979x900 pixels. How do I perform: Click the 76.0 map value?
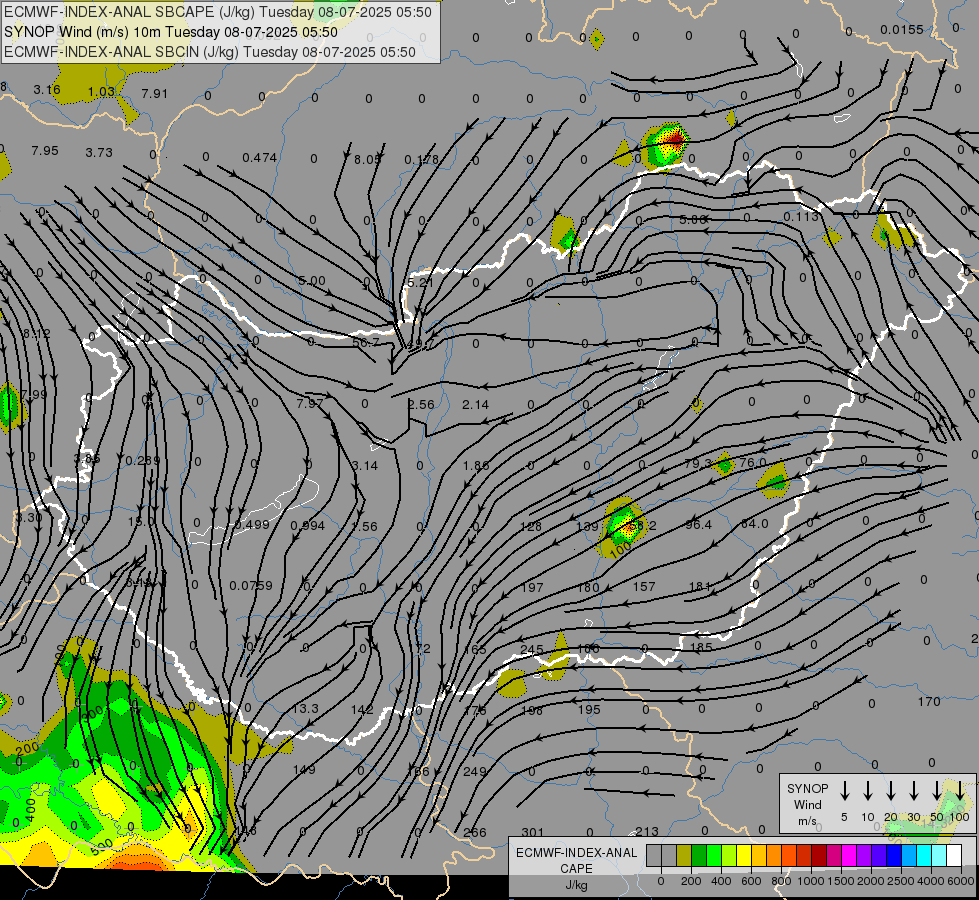(x=752, y=463)
